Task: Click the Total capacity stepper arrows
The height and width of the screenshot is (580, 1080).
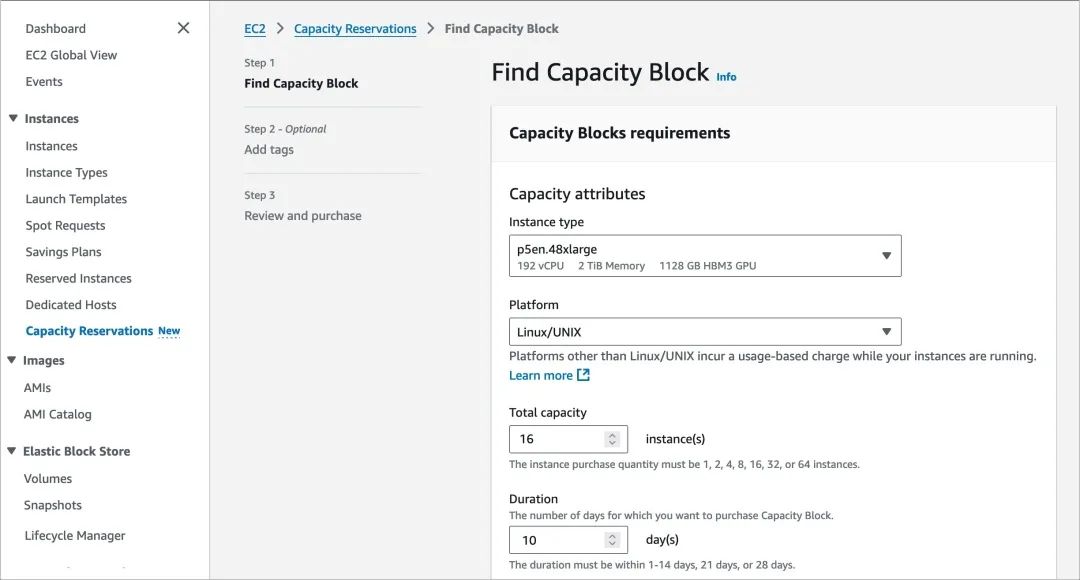Action: click(612, 439)
